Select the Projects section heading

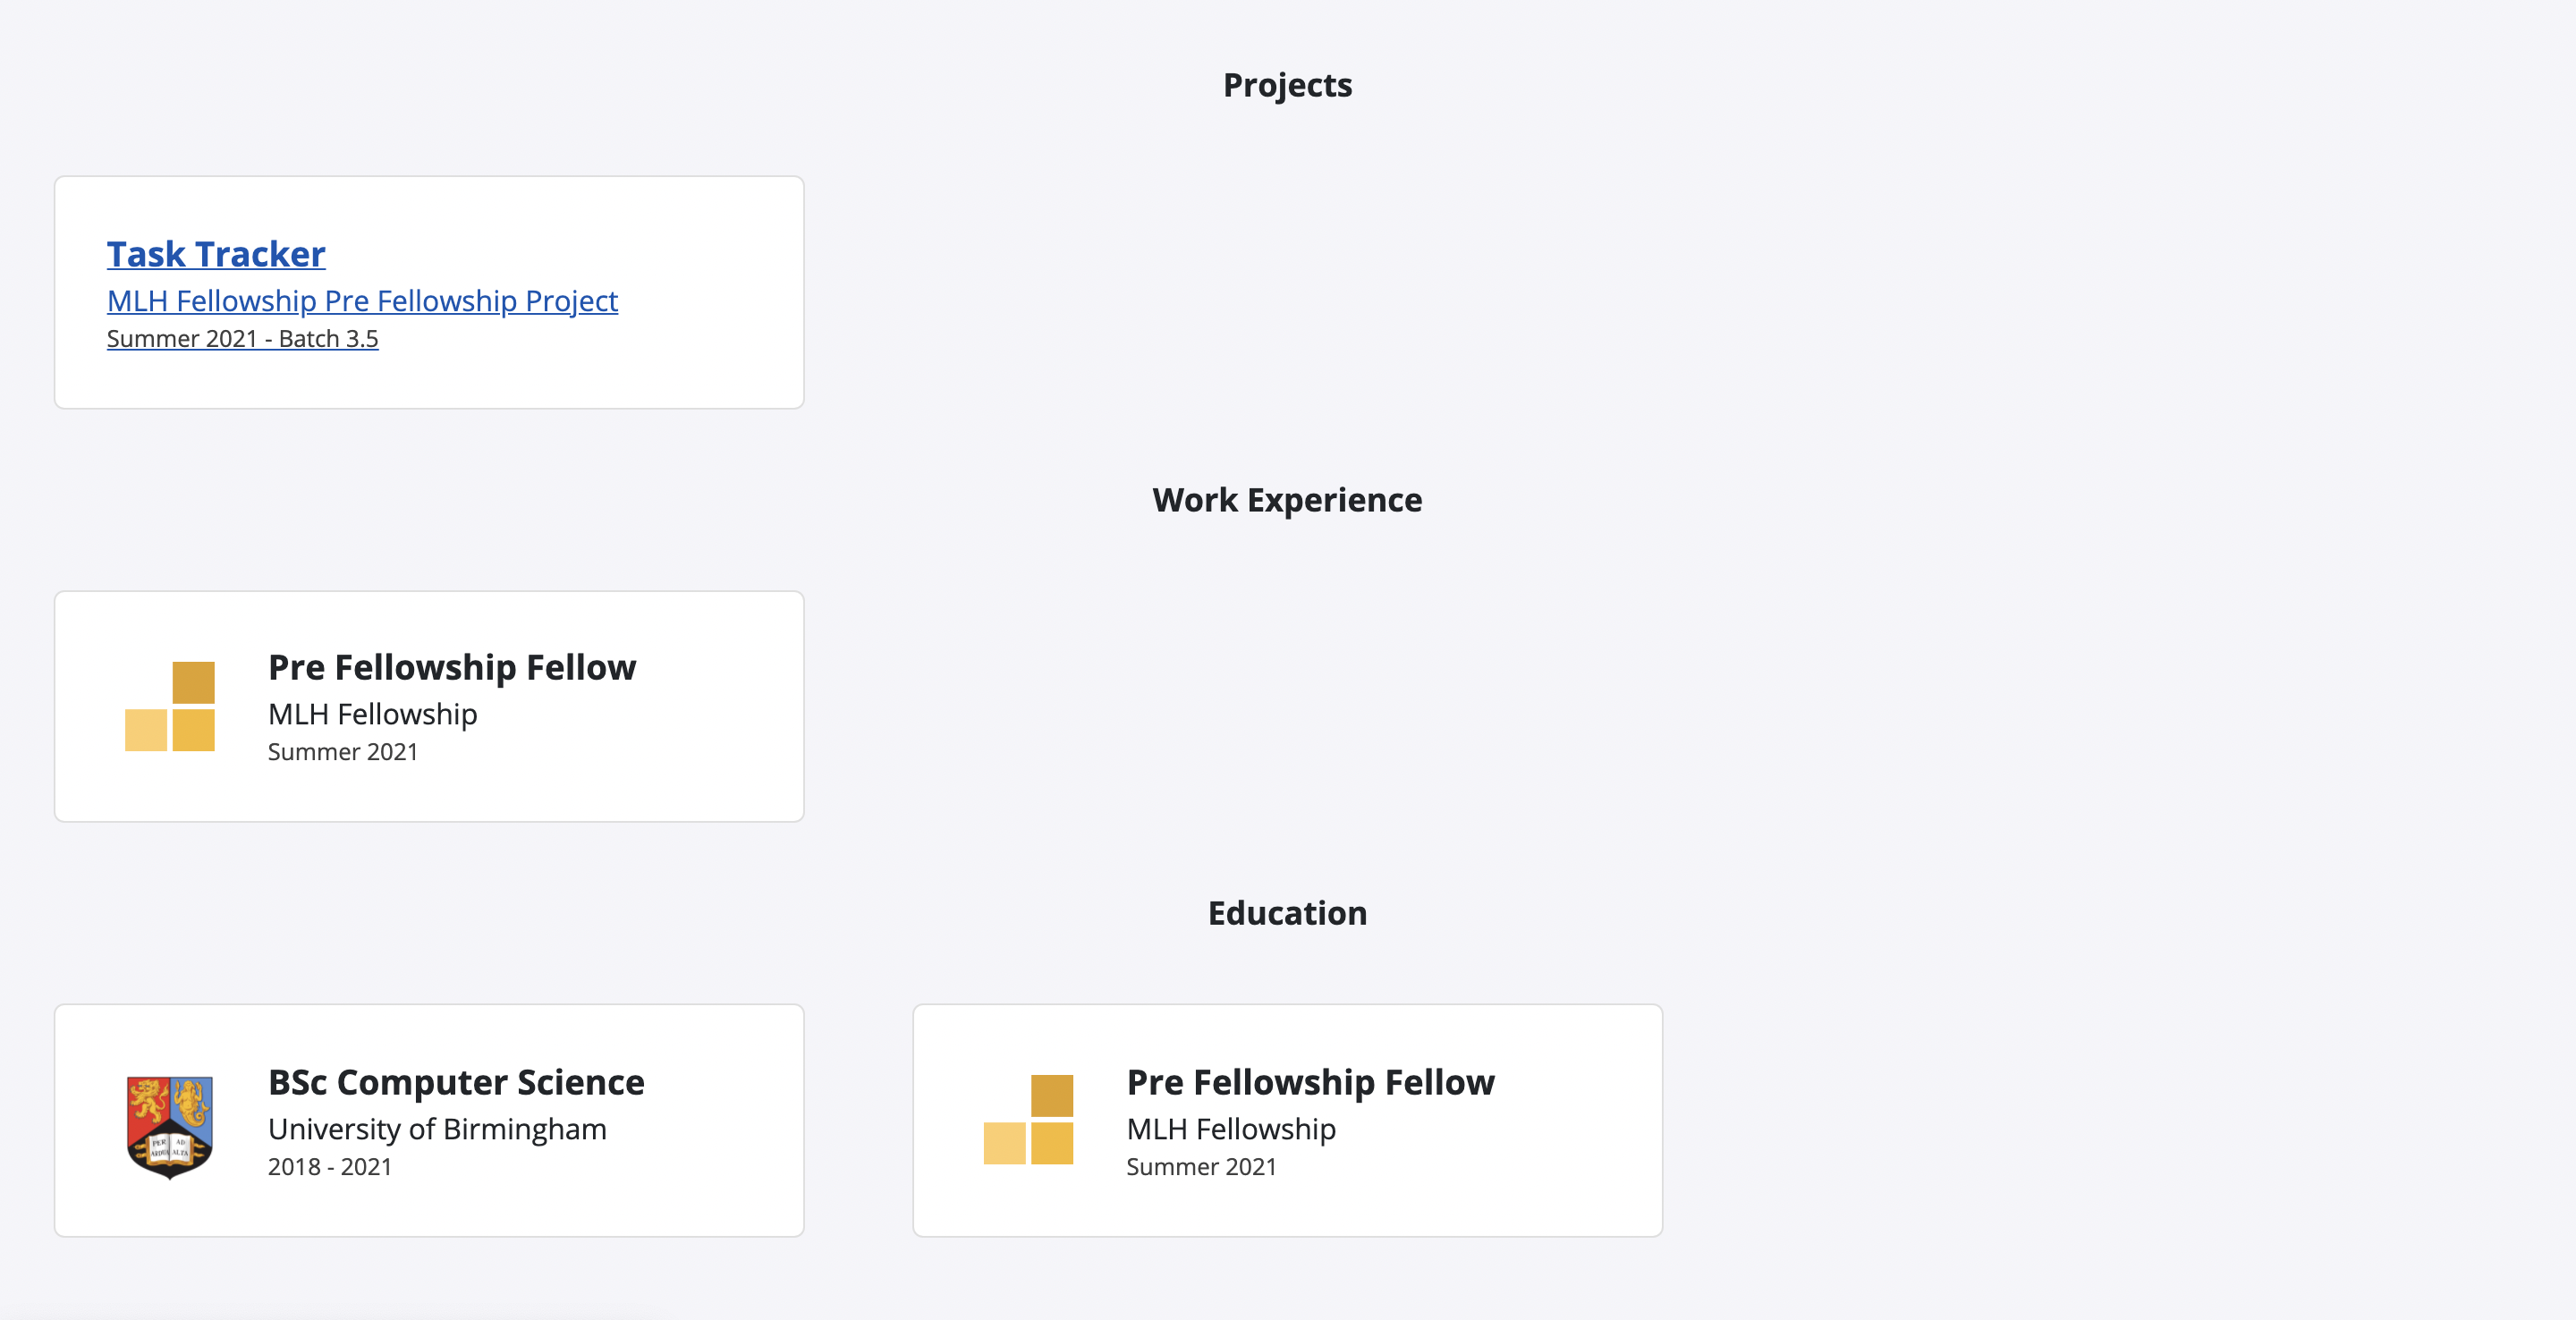point(1287,85)
